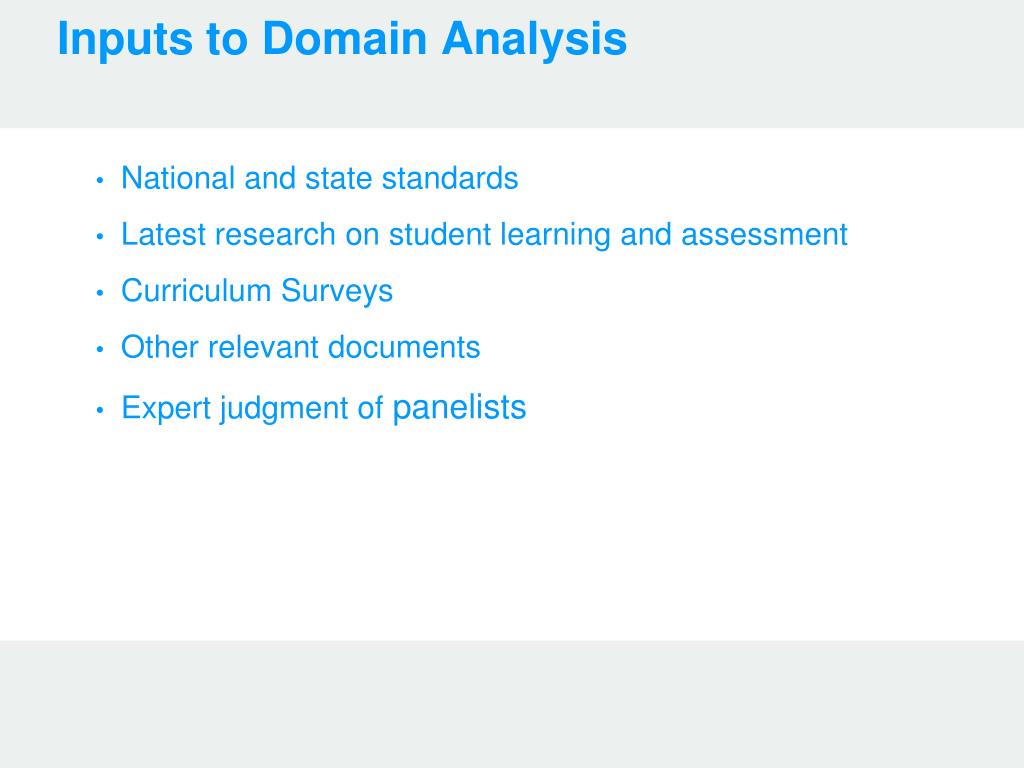Click the gray footer band of slide
This screenshot has width=1024, height=768.
512,704
